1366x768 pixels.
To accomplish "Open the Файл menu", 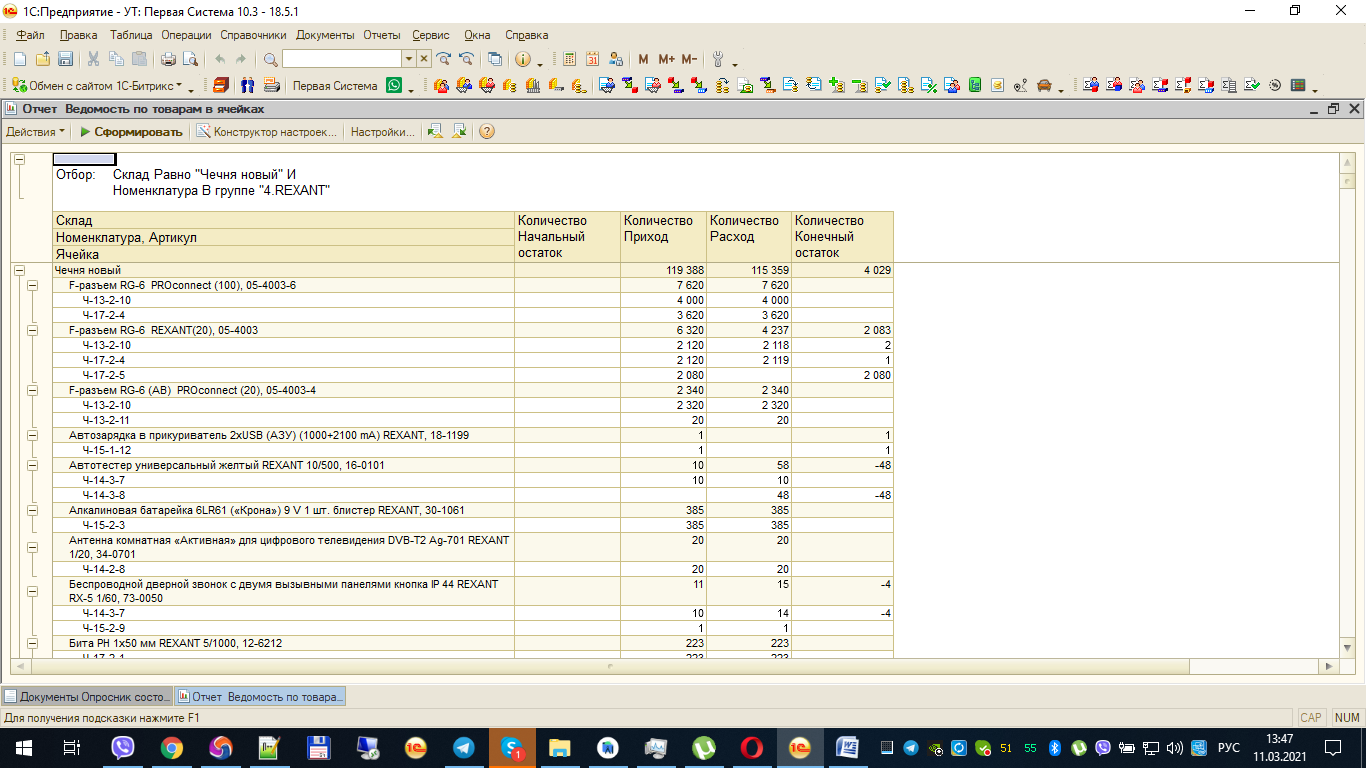I will click(x=30, y=35).
